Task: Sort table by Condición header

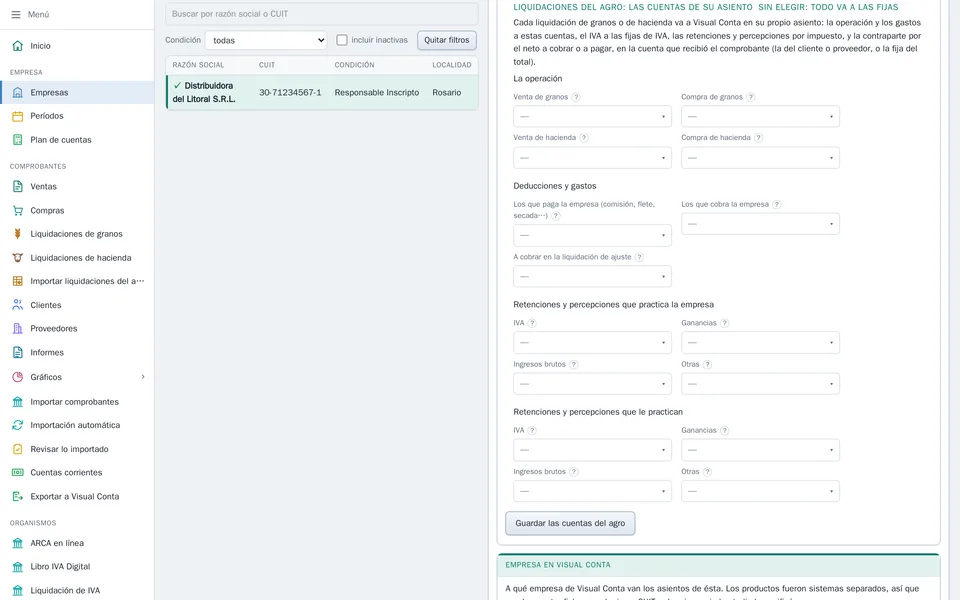Action: click(354, 65)
